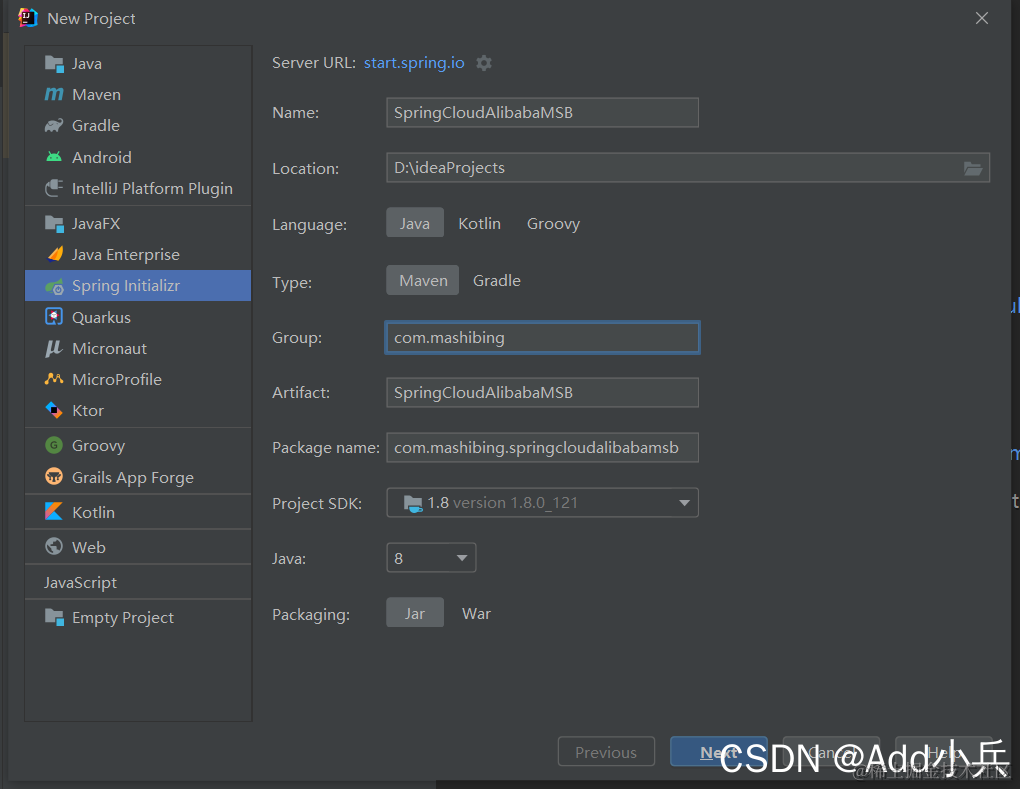The image size is (1020, 789).
Task: Click the Micronaut mu icon
Action: (x=54, y=349)
